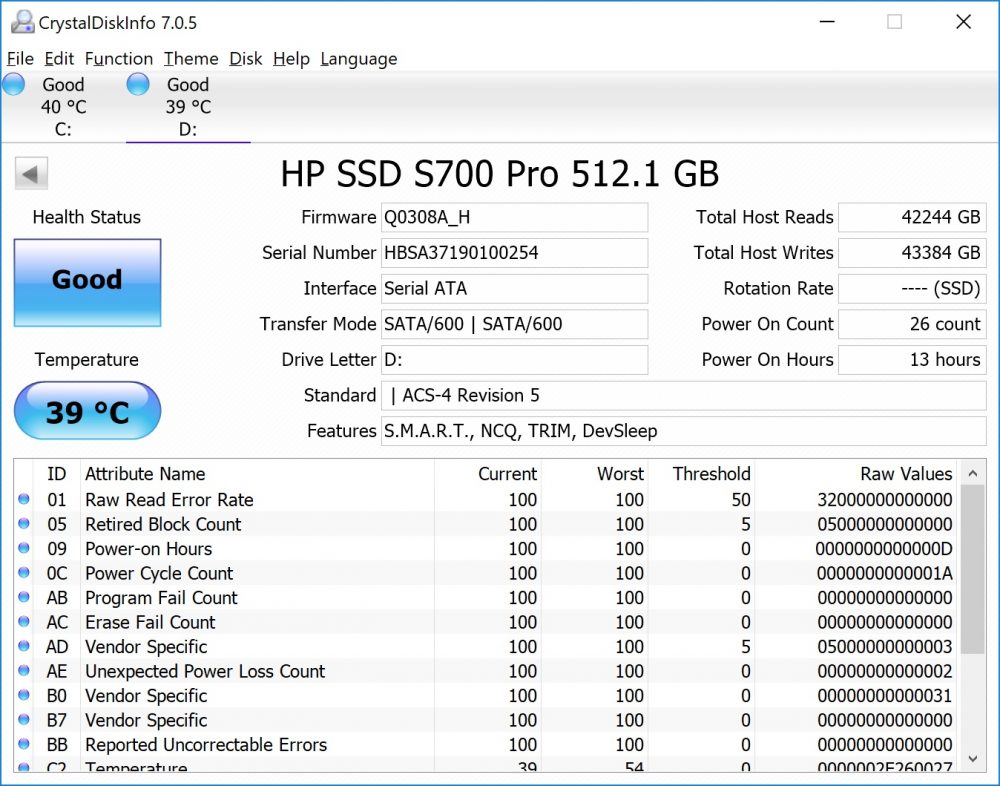This screenshot has height=786, width=1000.
Task: Click the attribute list scroll down arrow
Action: (973, 759)
